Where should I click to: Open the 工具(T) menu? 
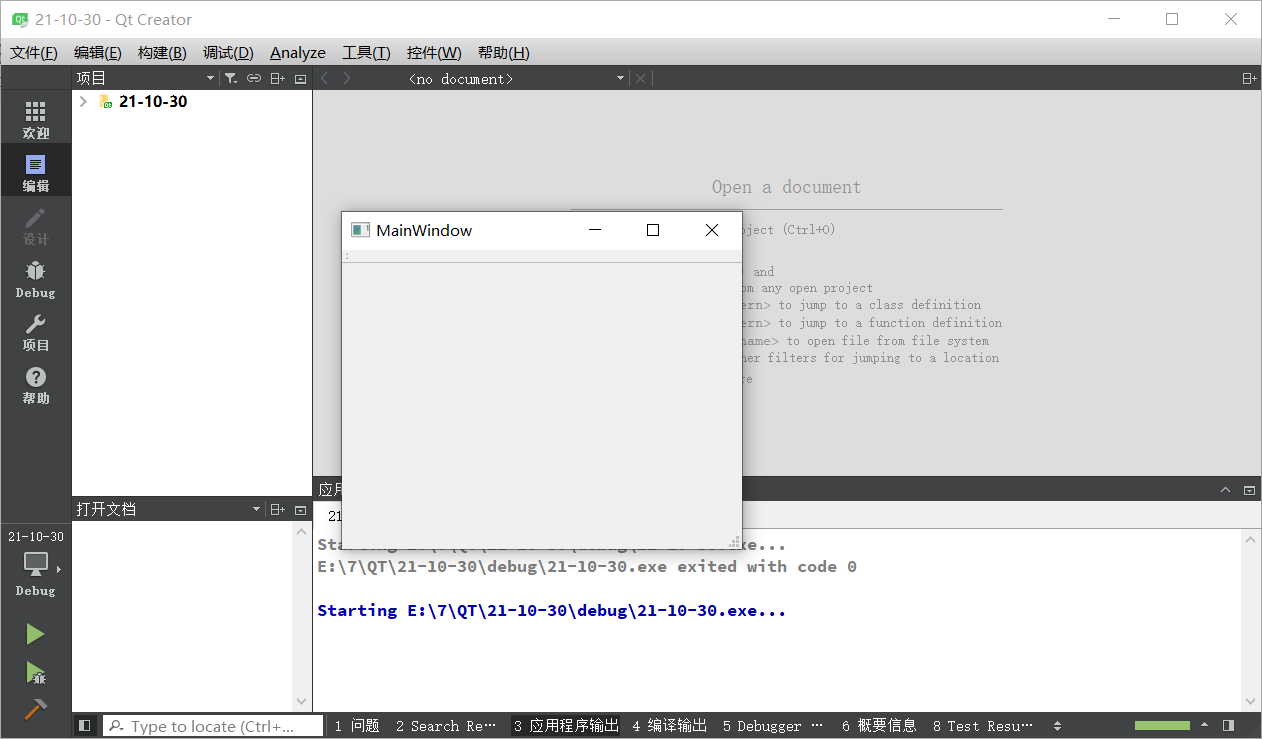[366, 53]
